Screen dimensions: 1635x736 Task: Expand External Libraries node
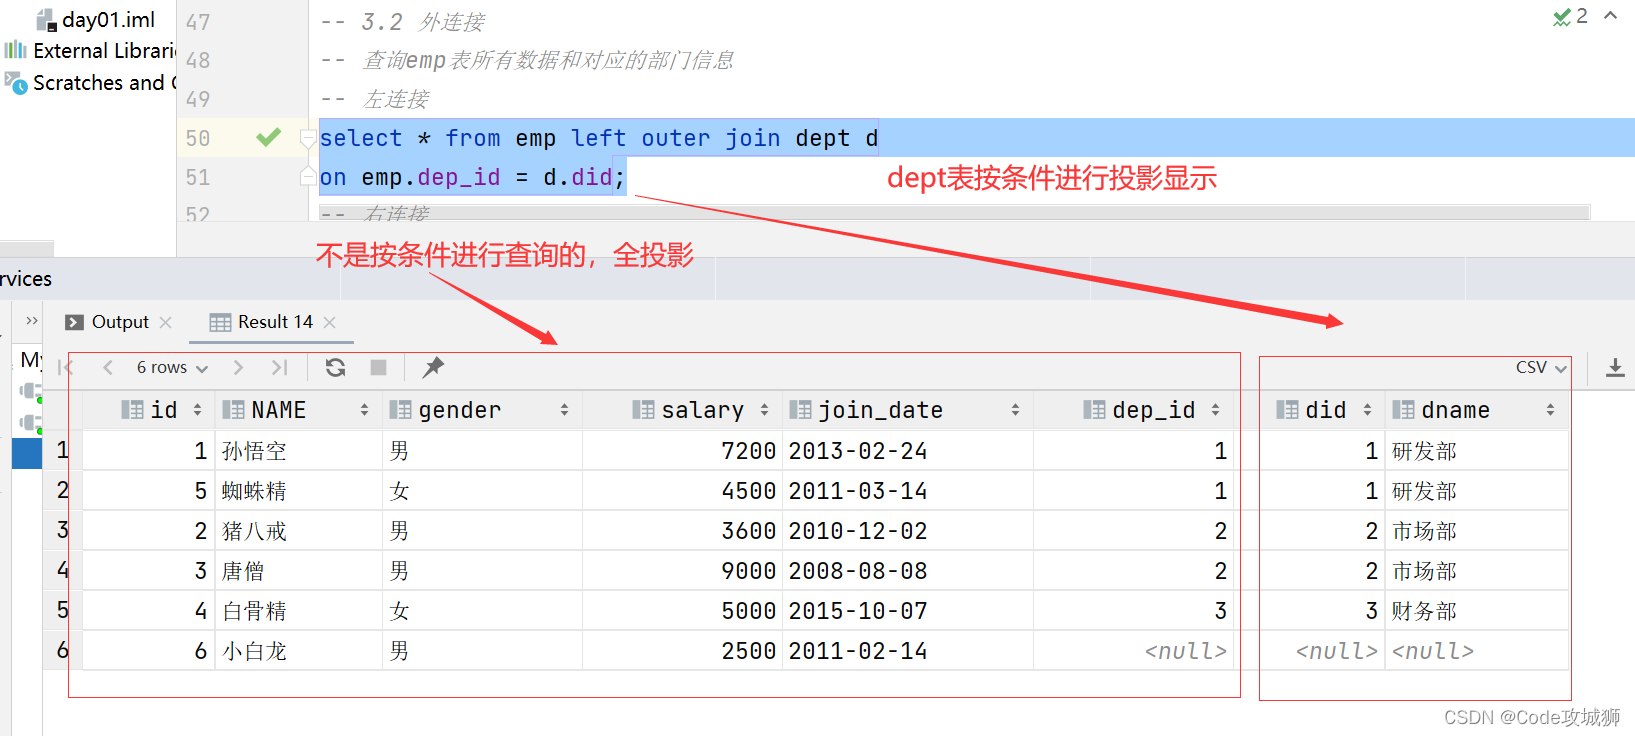pyautogui.click(x=90, y=51)
